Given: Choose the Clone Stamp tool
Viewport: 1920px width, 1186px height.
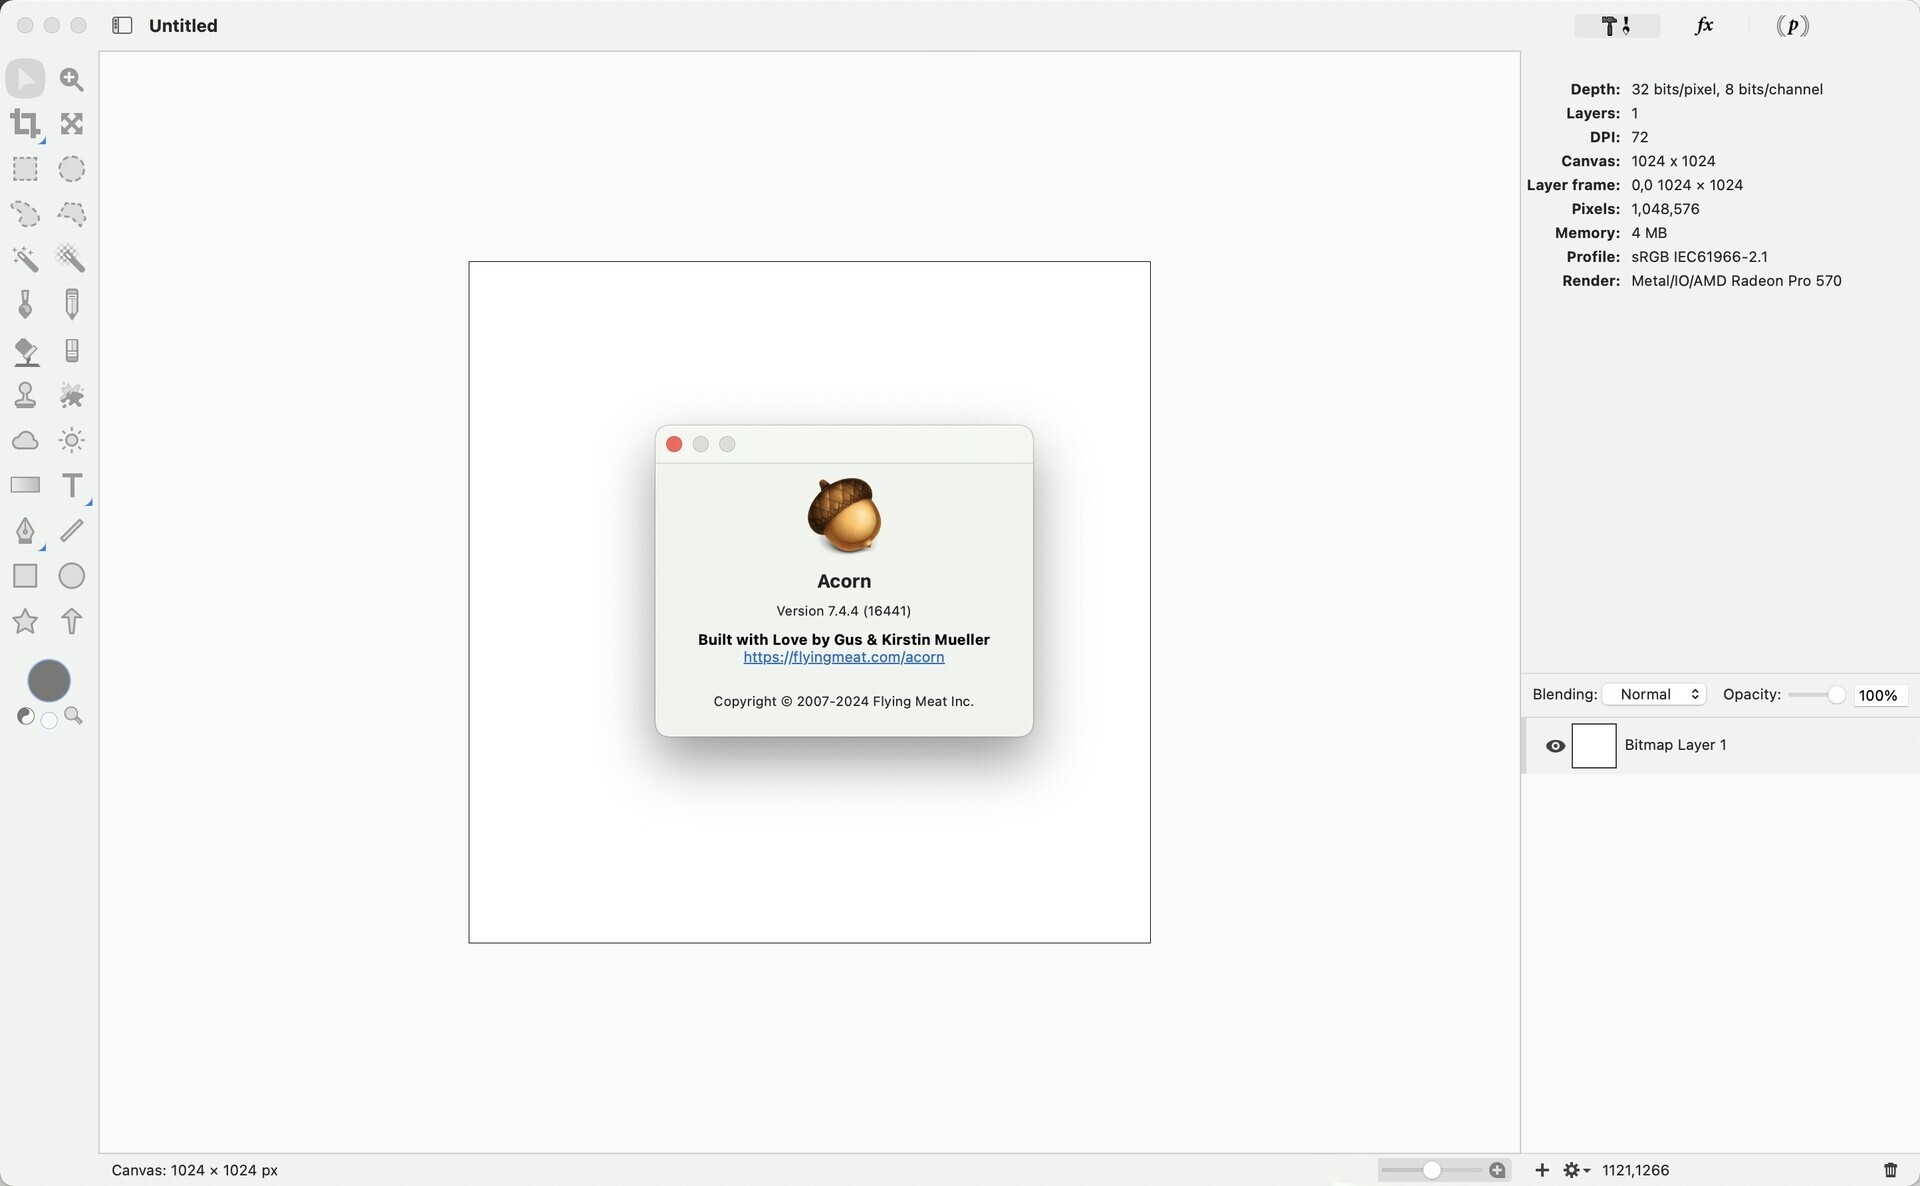Looking at the screenshot, I should pyautogui.click(x=25, y=395).
